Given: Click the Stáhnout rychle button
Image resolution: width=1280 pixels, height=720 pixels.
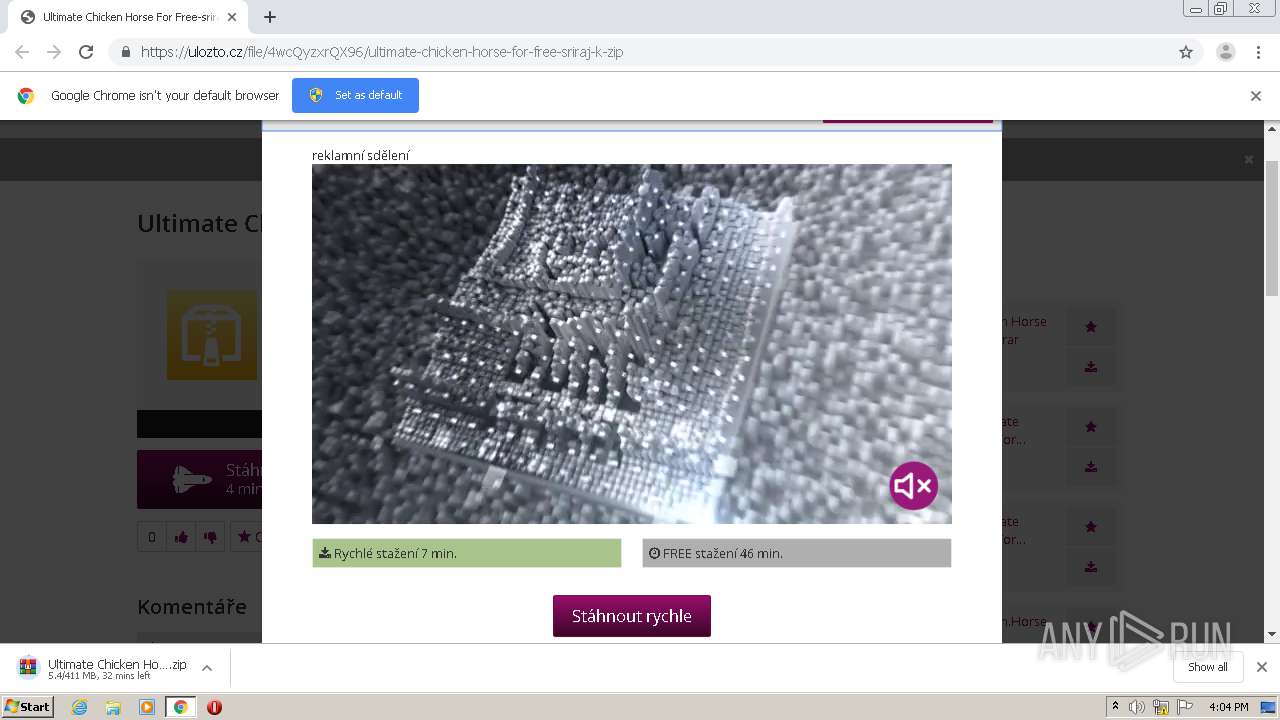Looking at the screenshot, I should pos(631,616).
